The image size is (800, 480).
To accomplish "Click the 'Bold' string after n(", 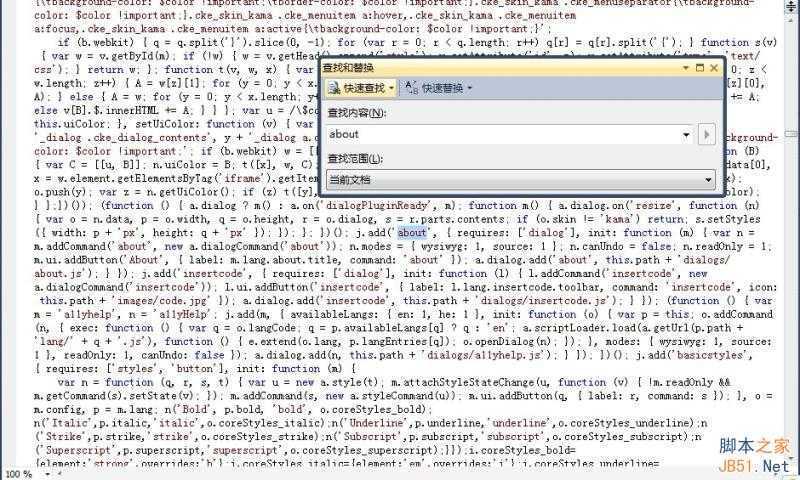I will tap(195, 410).
